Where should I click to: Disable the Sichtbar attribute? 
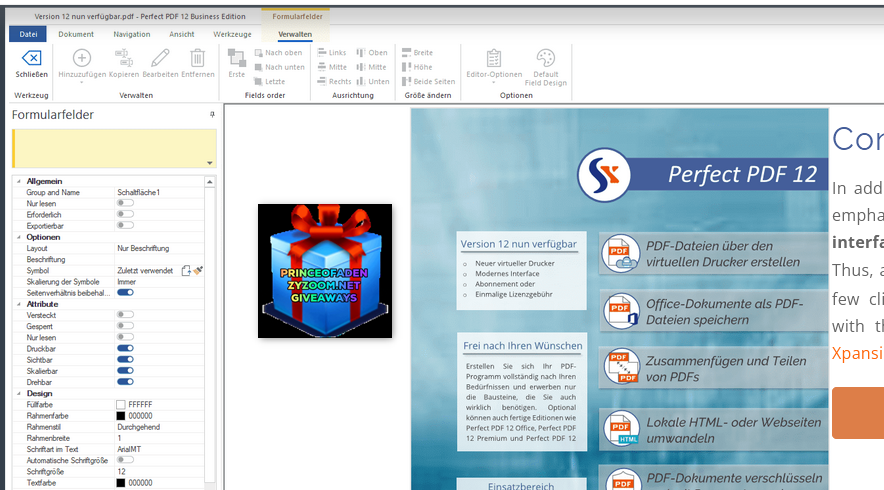click(125, 359)
